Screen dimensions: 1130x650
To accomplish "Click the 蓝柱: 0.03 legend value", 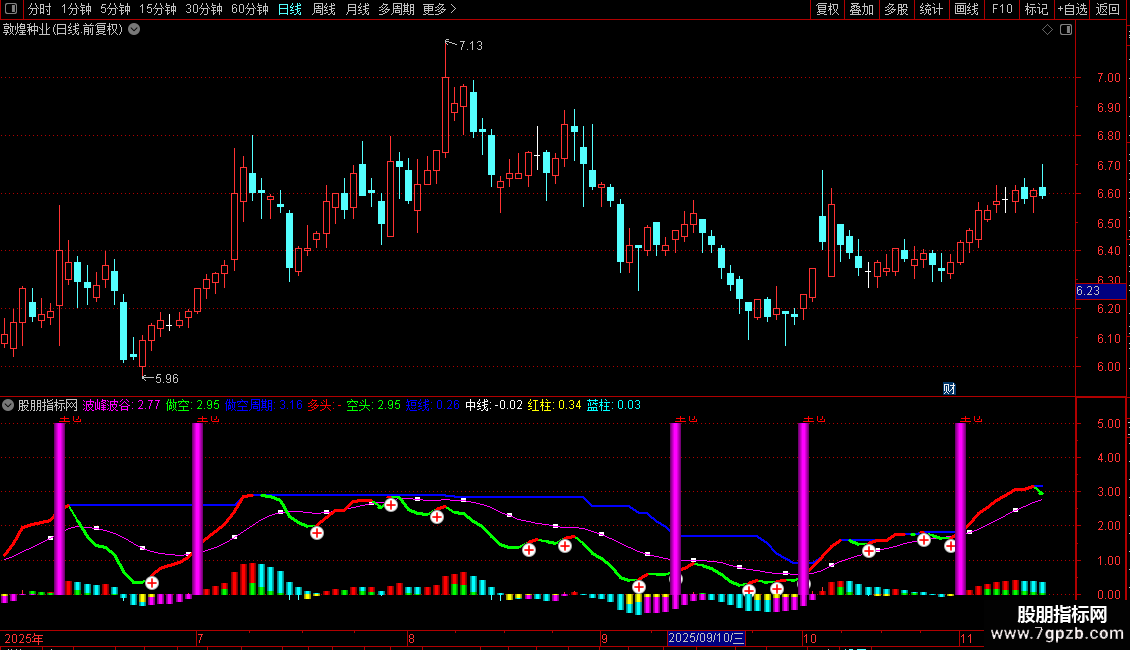I will pyautogui.click(x=613, y=405).
